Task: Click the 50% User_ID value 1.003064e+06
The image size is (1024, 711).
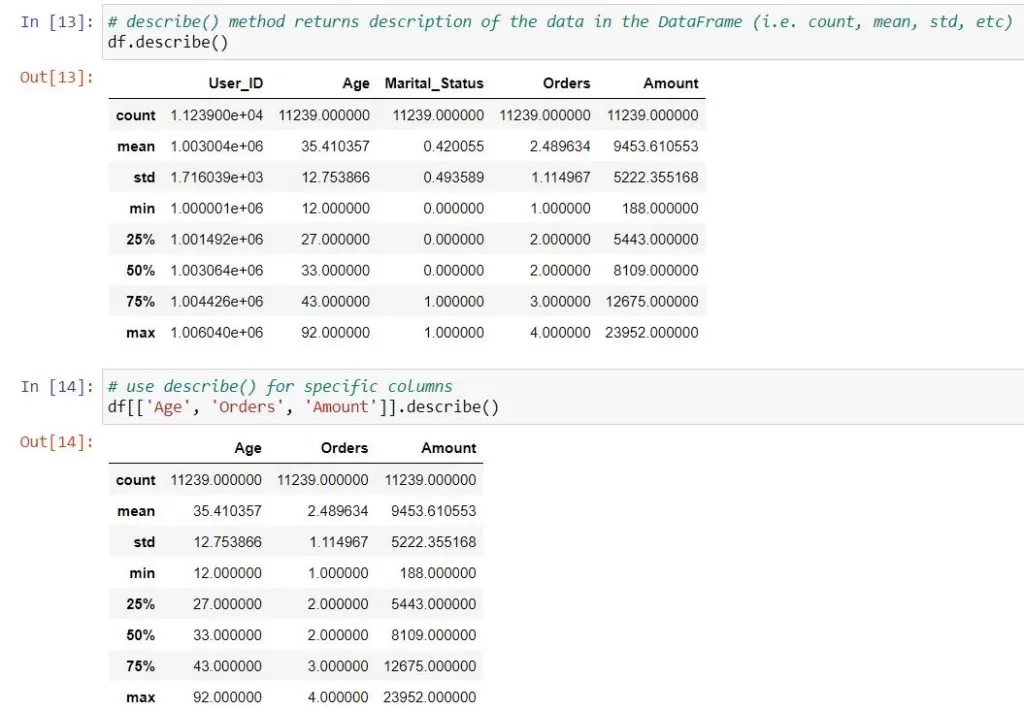Action: point(217,271)
